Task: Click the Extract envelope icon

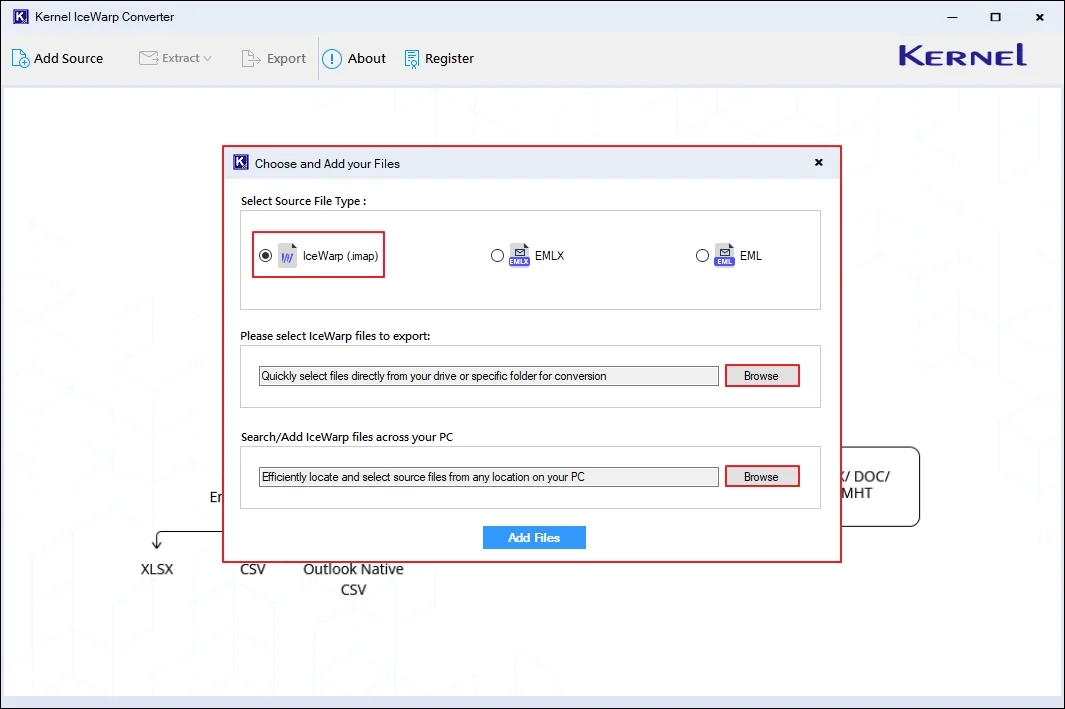Action: 148,58
